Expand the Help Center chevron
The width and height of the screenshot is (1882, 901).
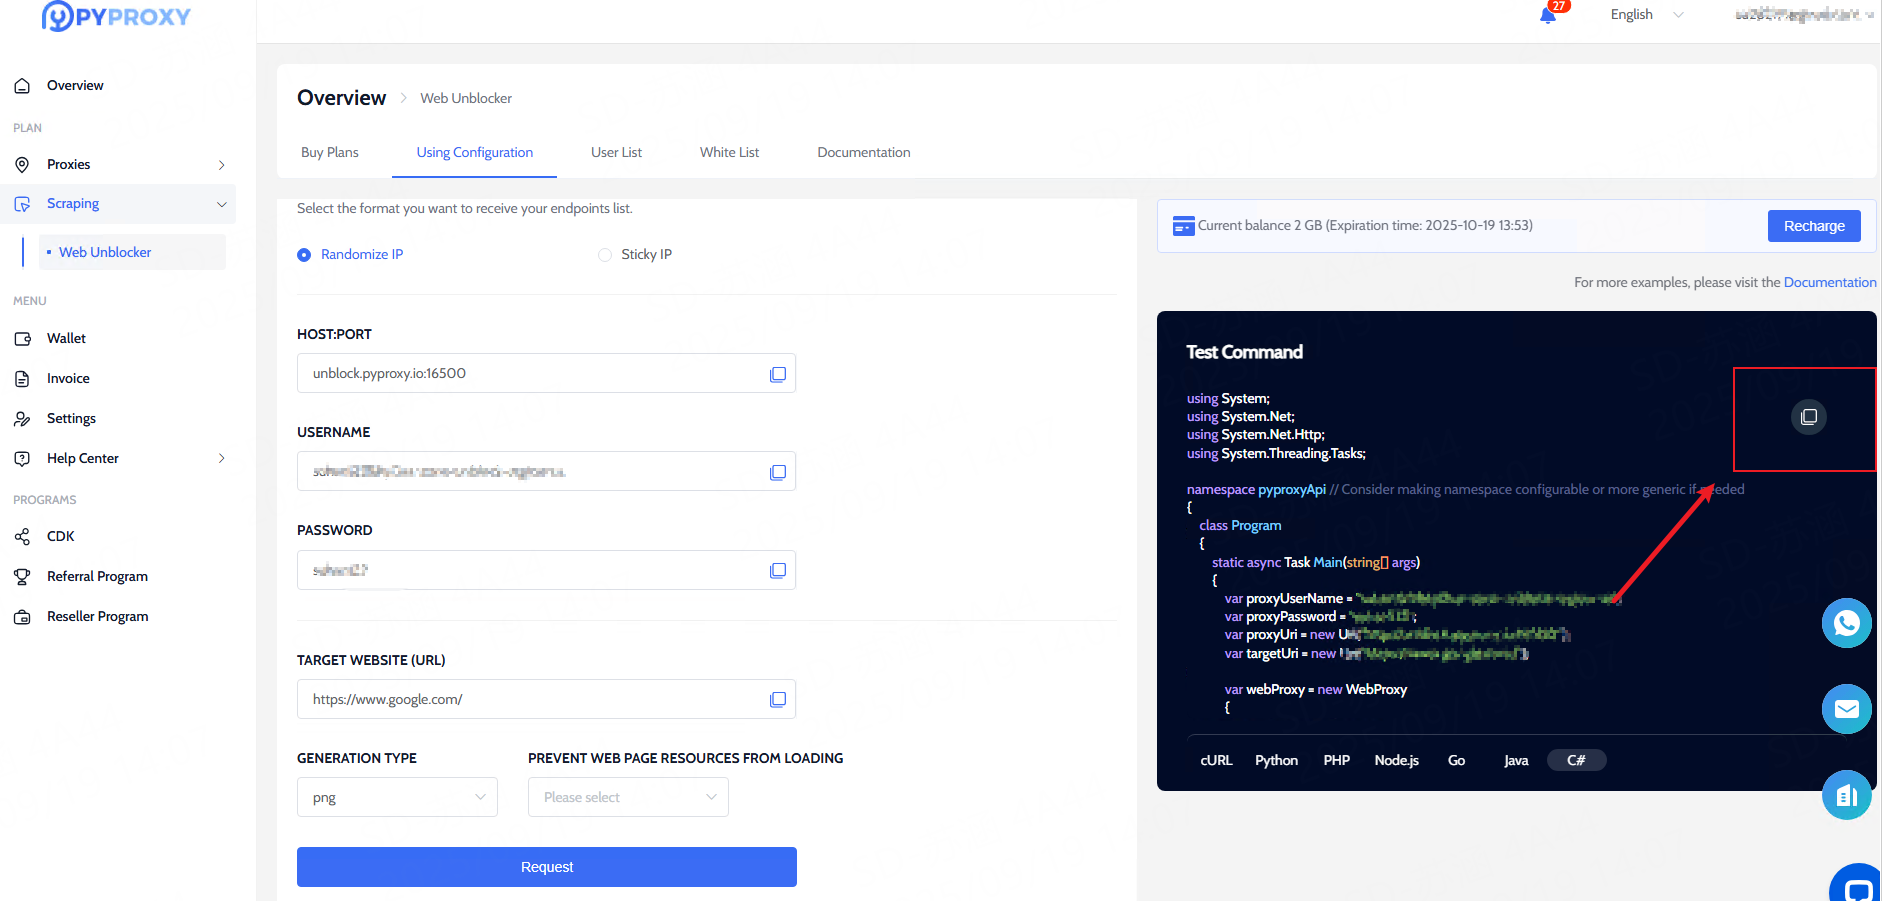coord(222,459)
